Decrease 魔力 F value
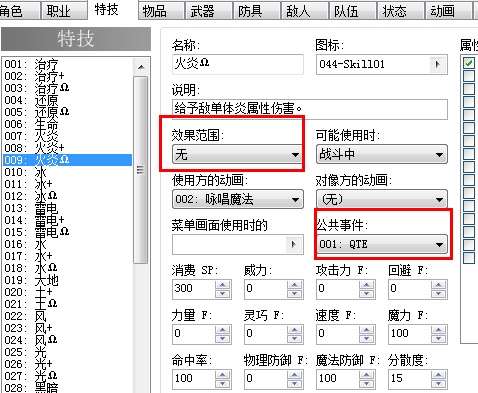 click(x=438, y=338)
